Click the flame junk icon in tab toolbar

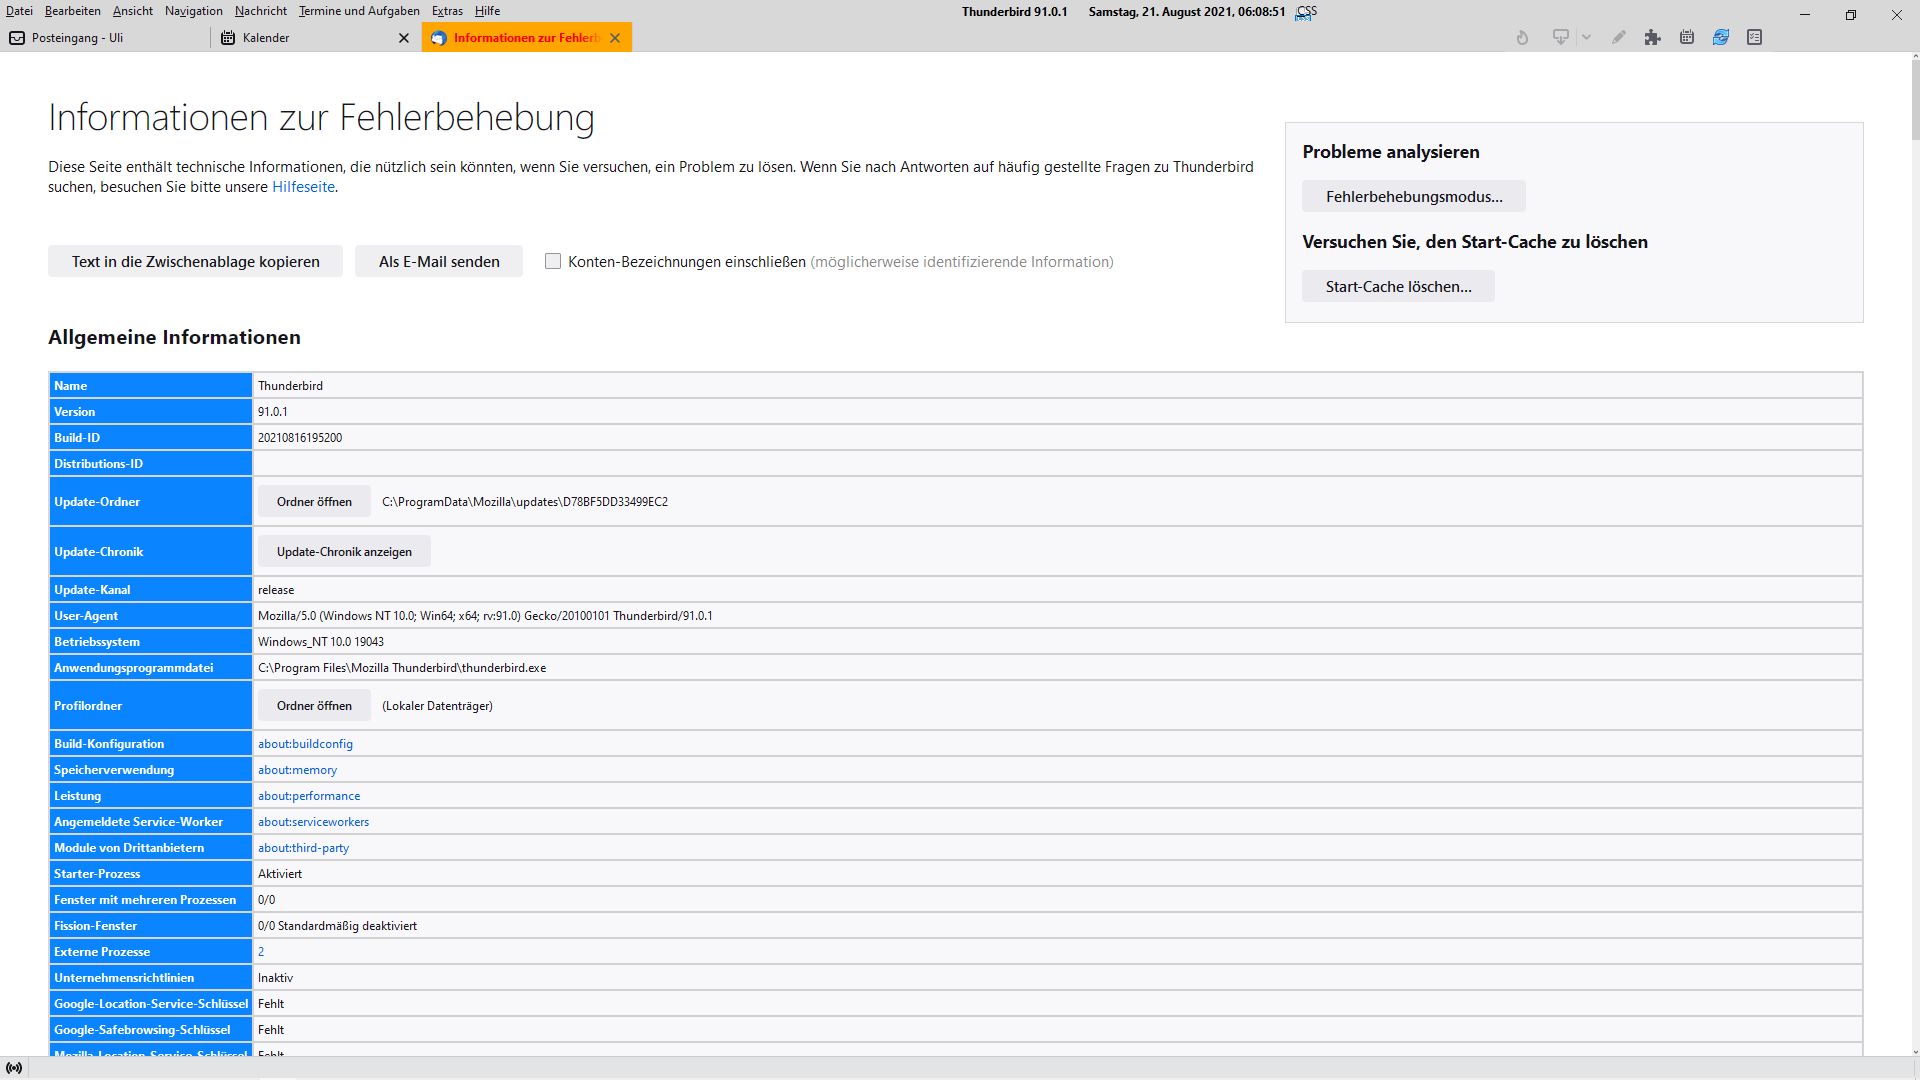point(1522,38)
